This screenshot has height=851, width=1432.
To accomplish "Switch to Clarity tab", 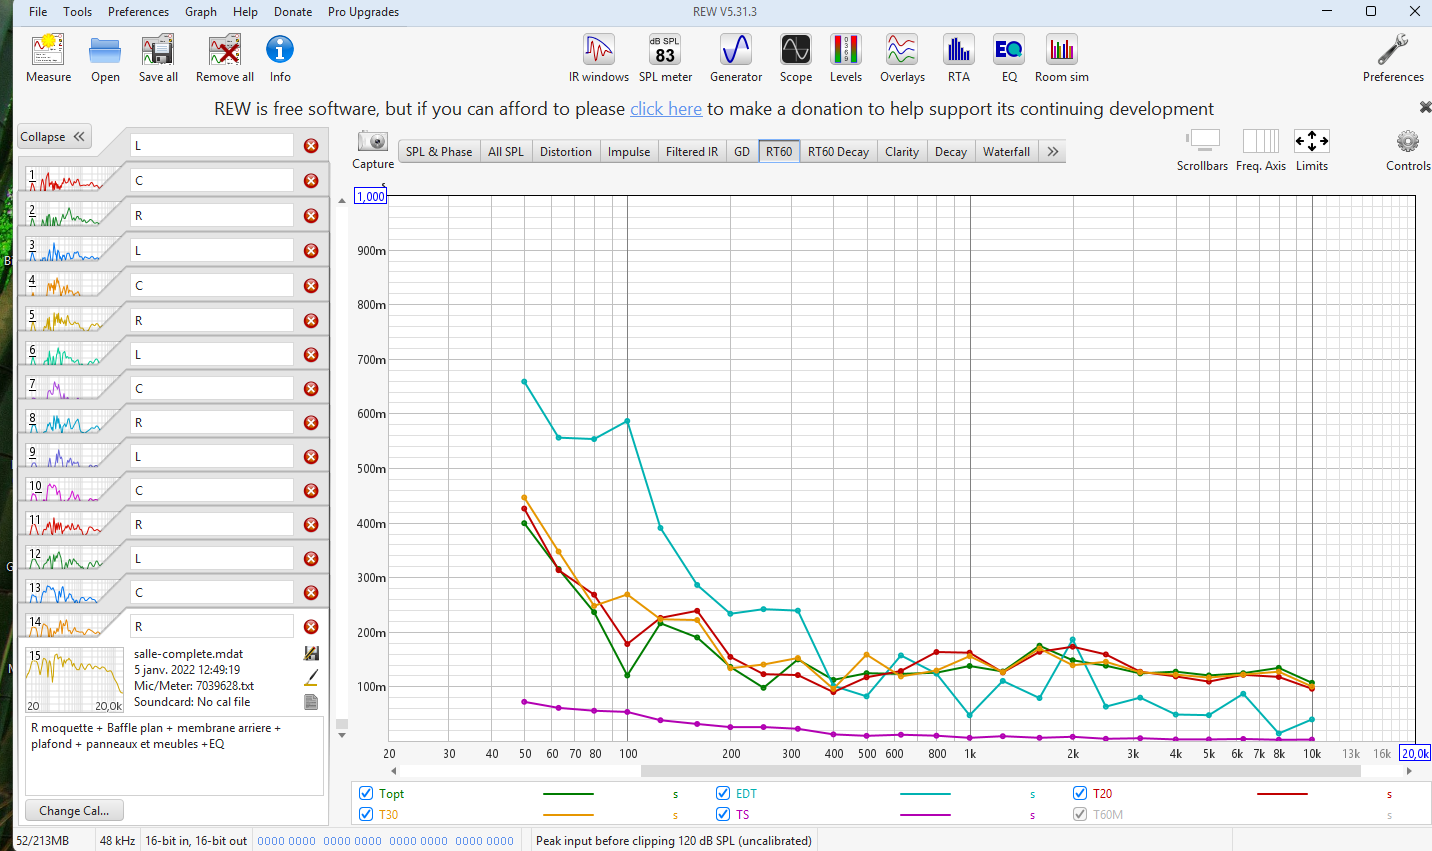I will point(902,152).
